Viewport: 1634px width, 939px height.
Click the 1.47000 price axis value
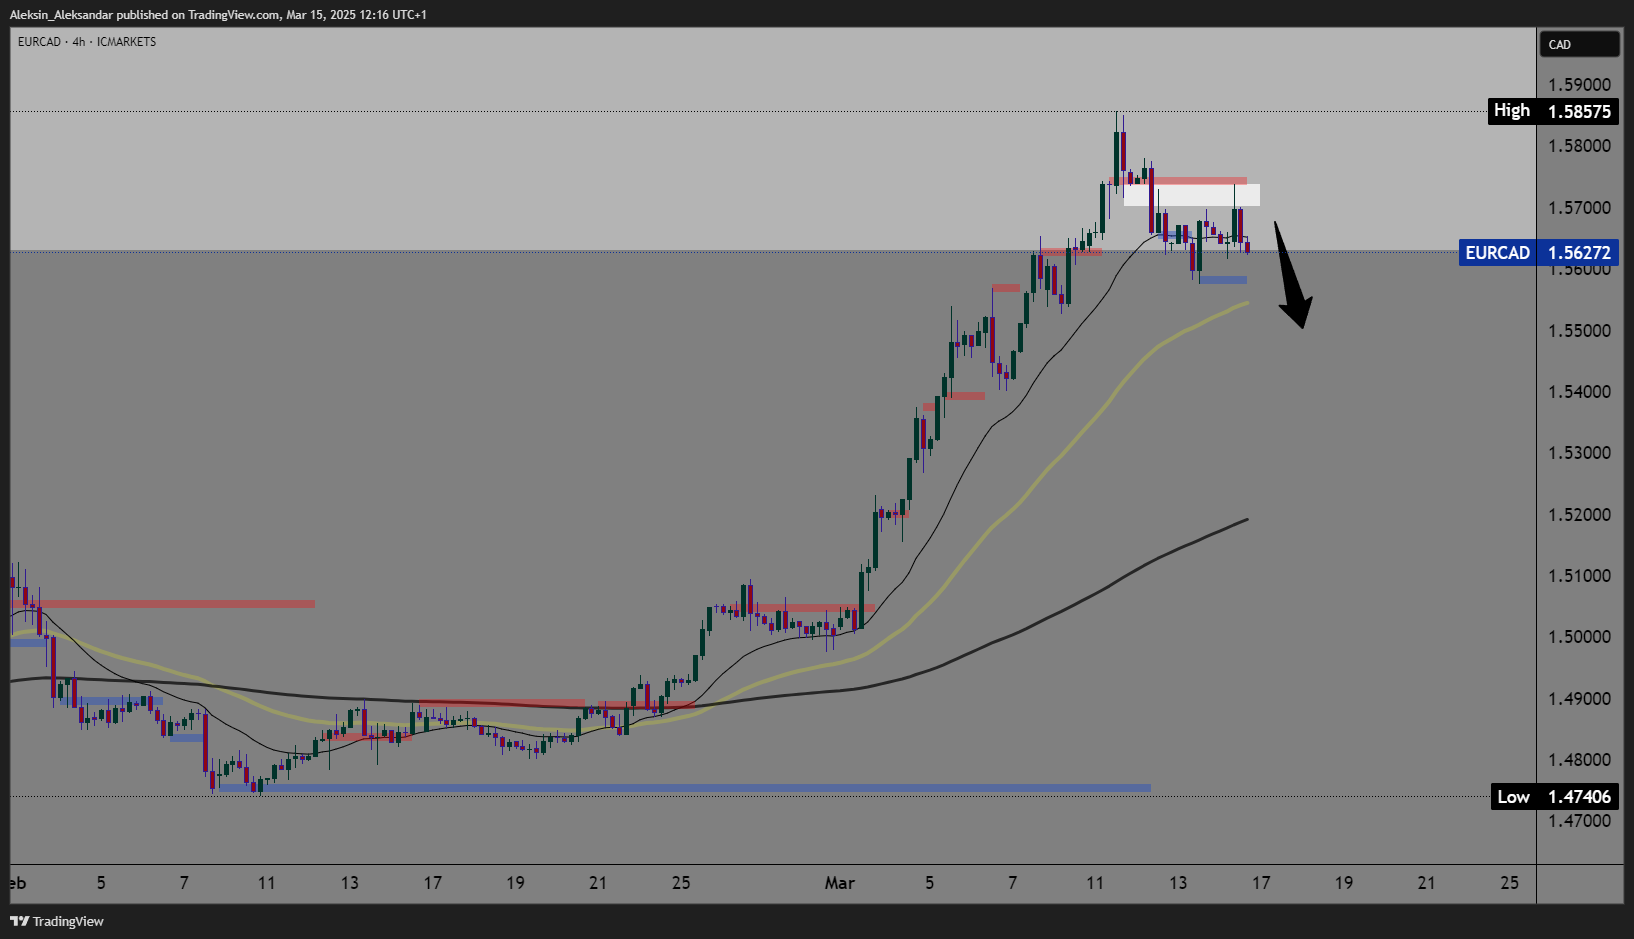tap(1579, 821)
